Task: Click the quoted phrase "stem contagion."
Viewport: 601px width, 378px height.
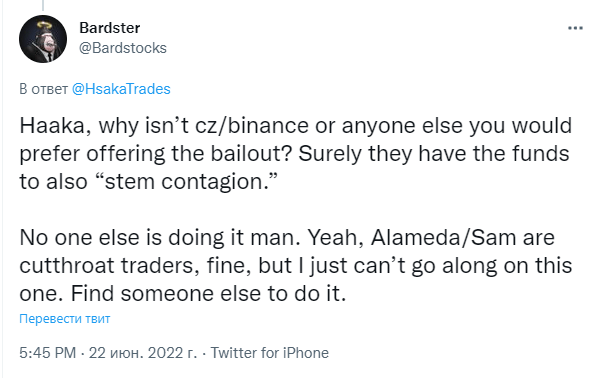Action: 186,181
